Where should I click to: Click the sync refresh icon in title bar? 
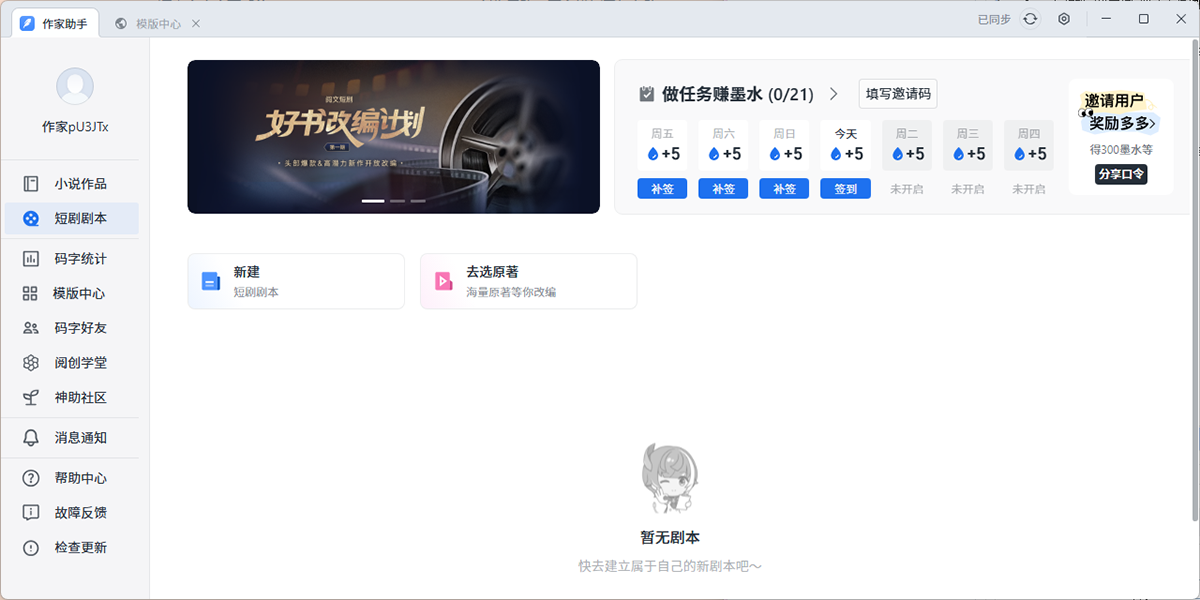pos(1030,19)
